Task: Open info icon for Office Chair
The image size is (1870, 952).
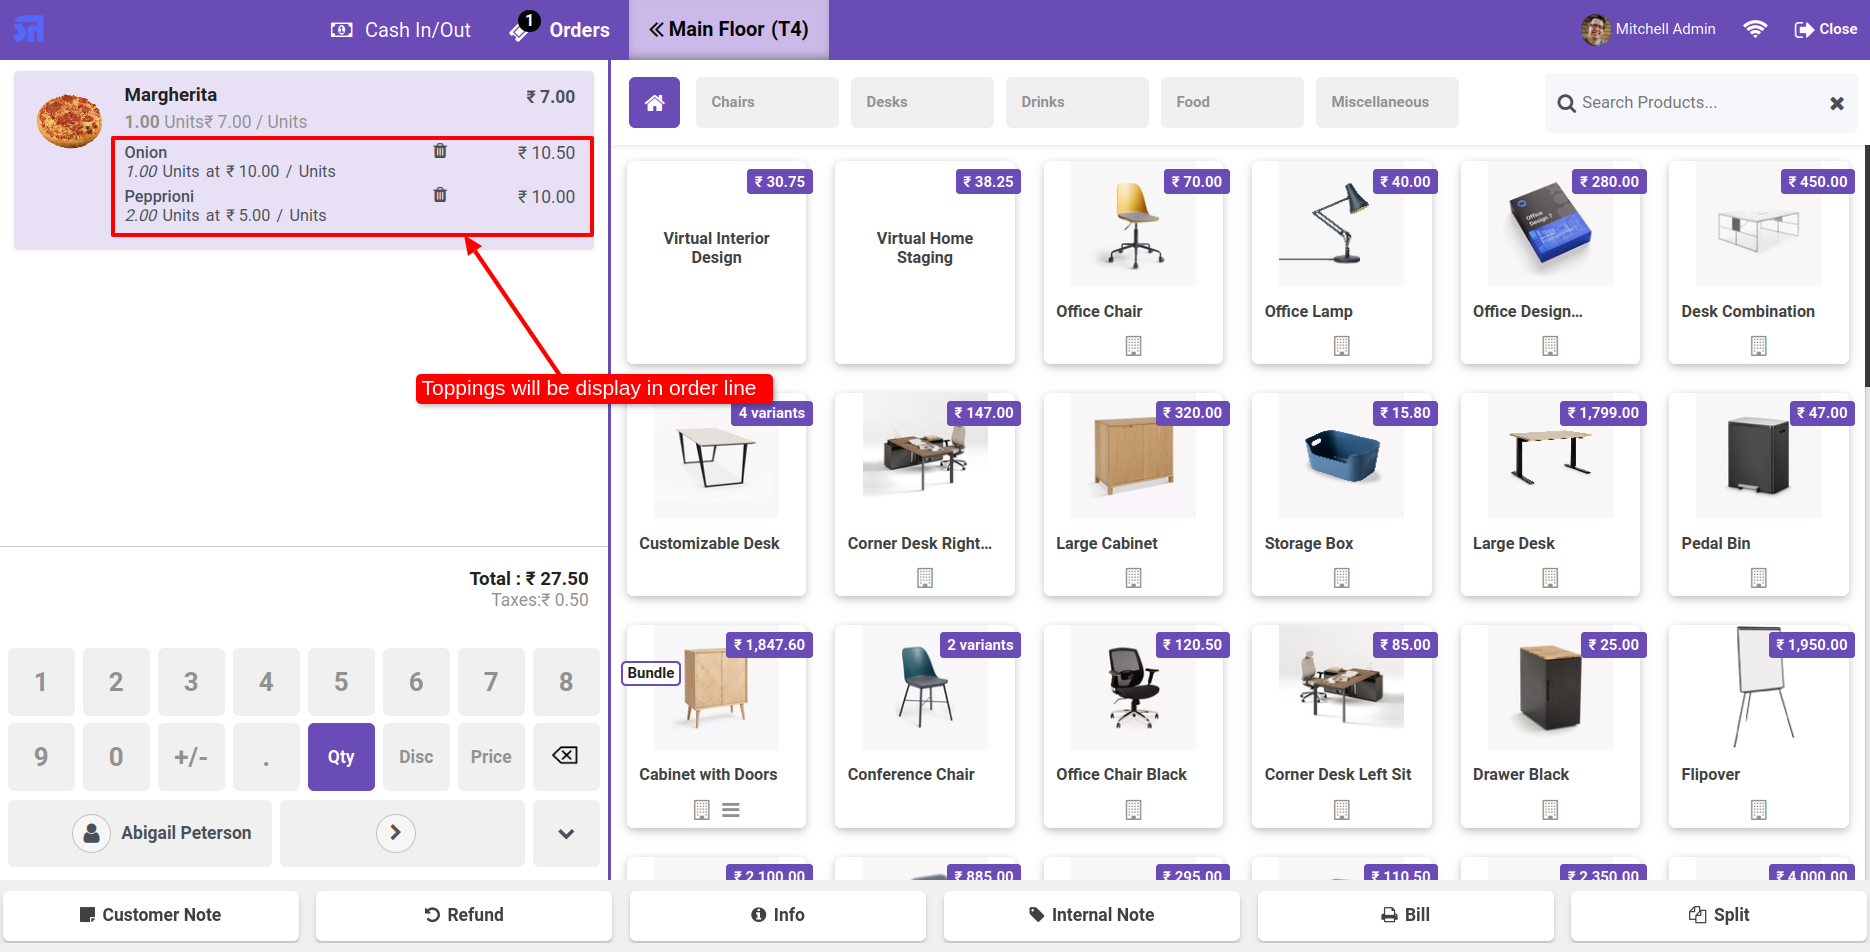Action: point(1133,346)
